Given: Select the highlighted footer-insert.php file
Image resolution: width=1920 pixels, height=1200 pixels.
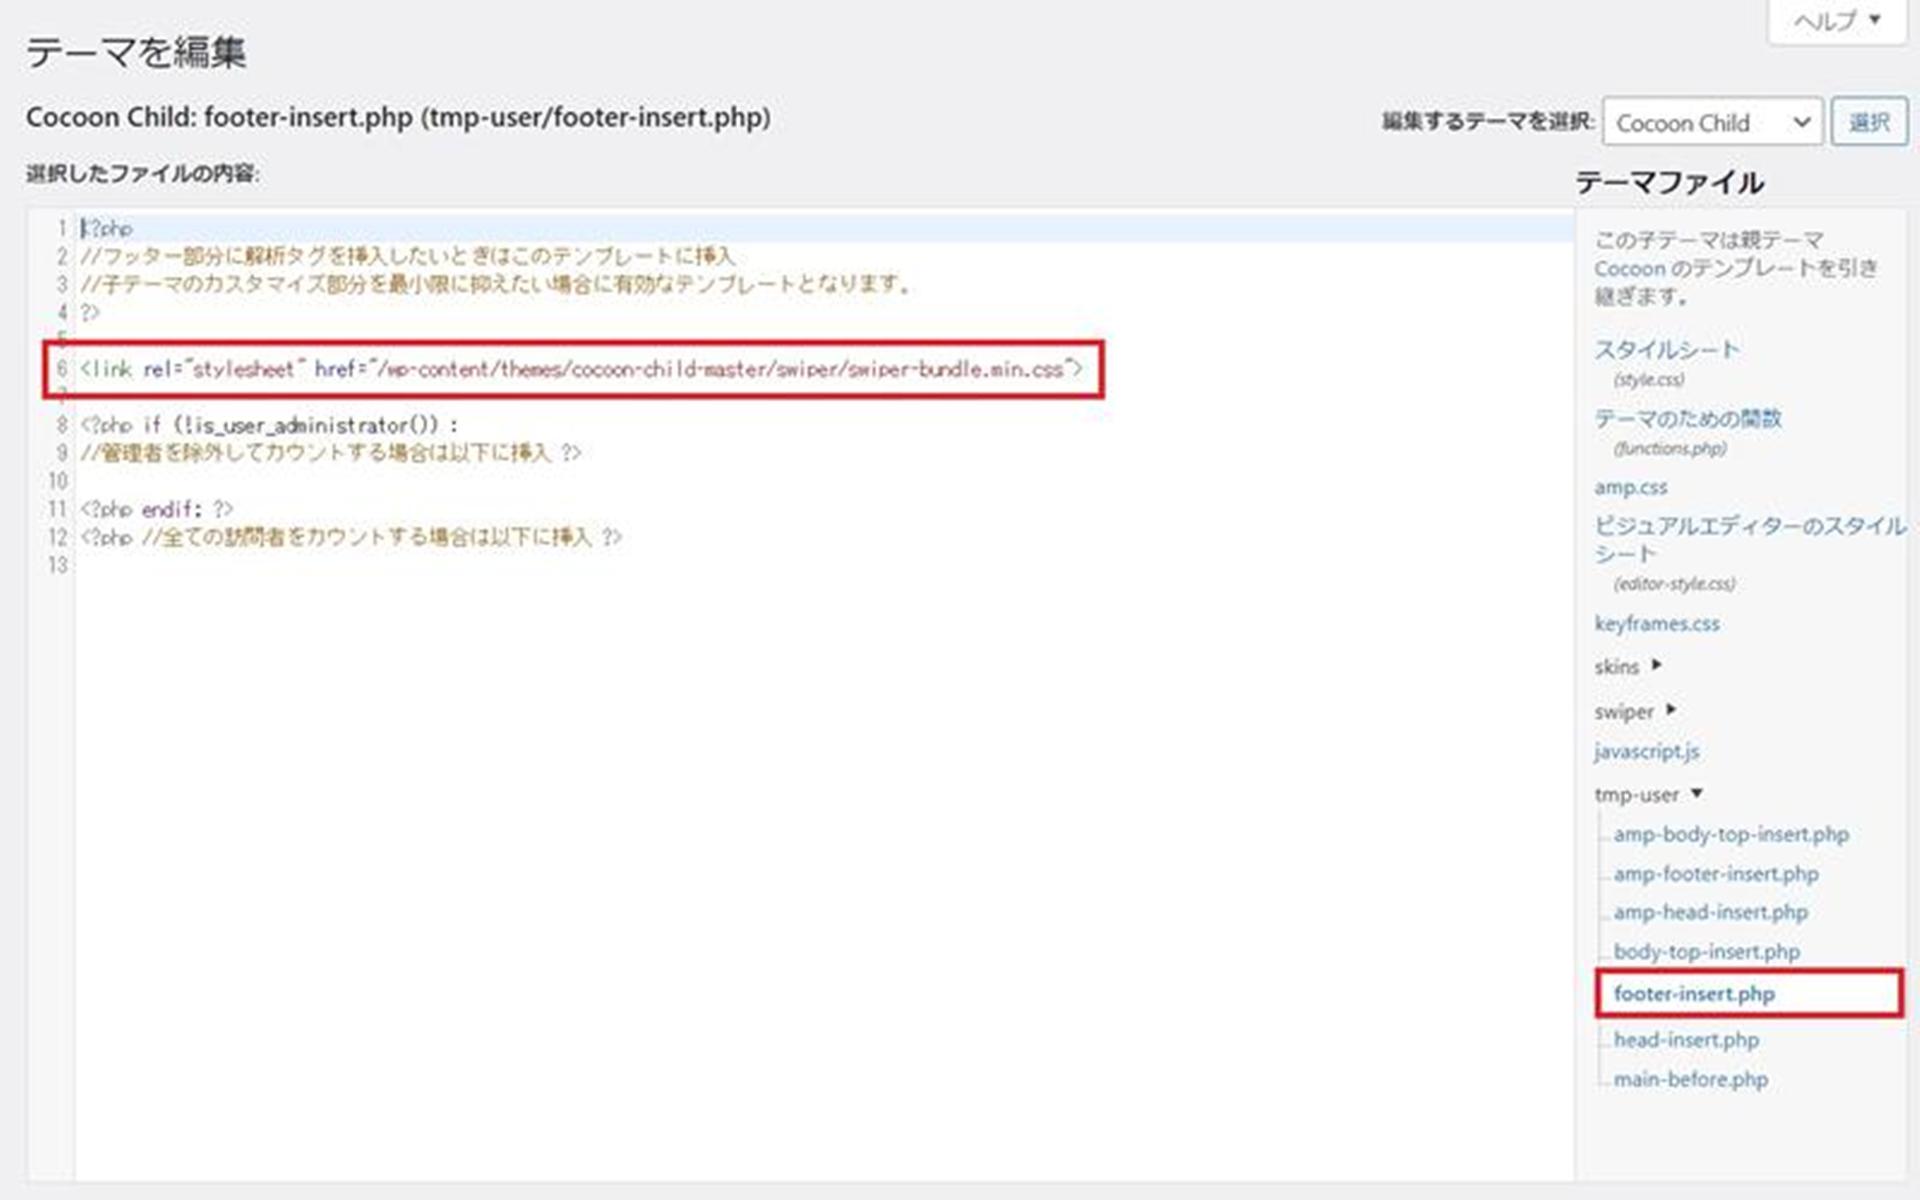Looking at the screenshot, I should coord(1695,994).
